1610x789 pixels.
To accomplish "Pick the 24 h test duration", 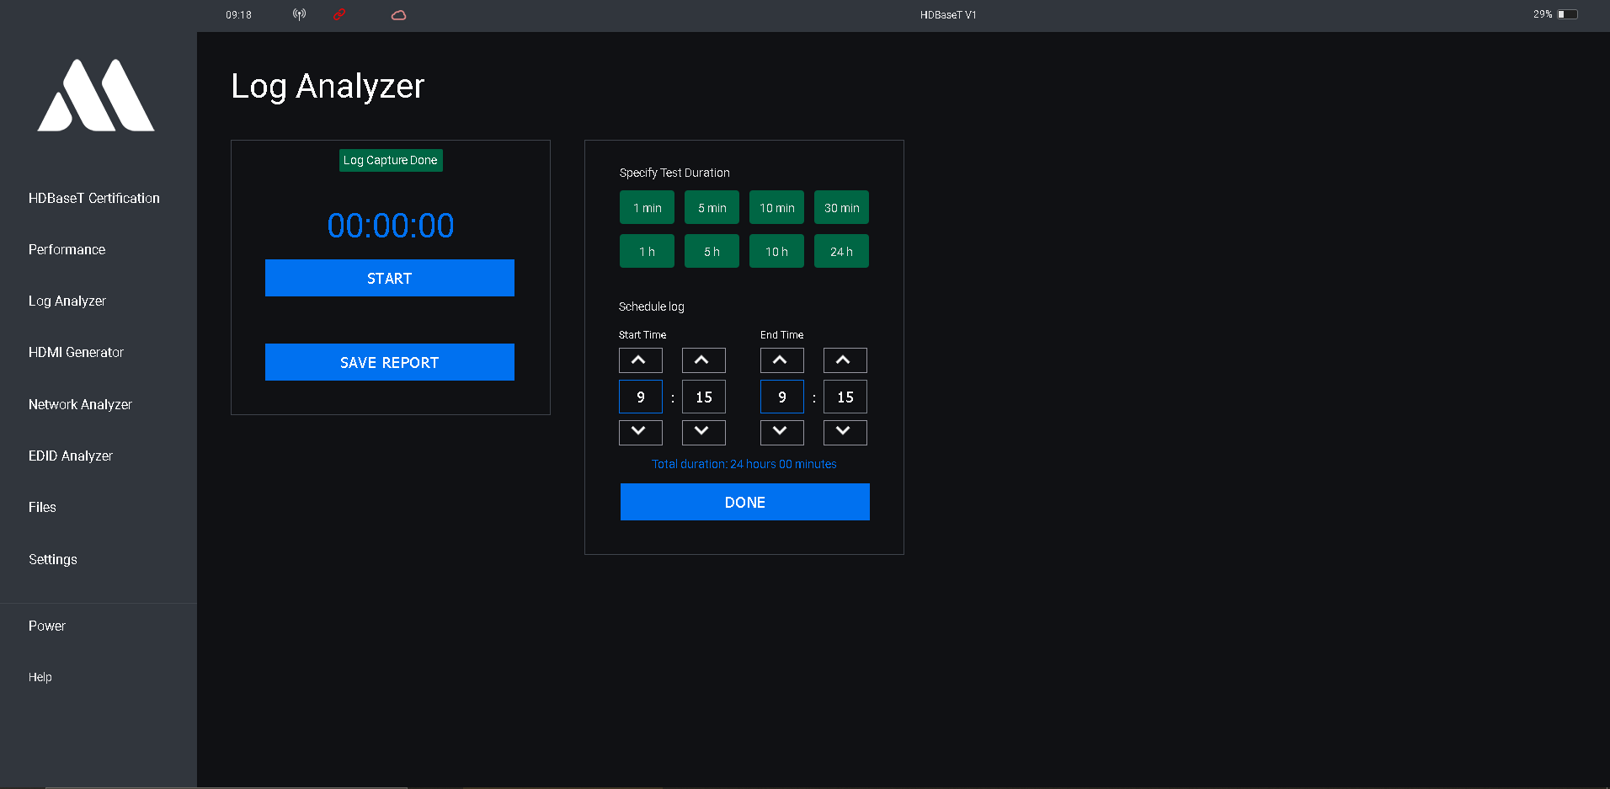I will coord(841,252).
